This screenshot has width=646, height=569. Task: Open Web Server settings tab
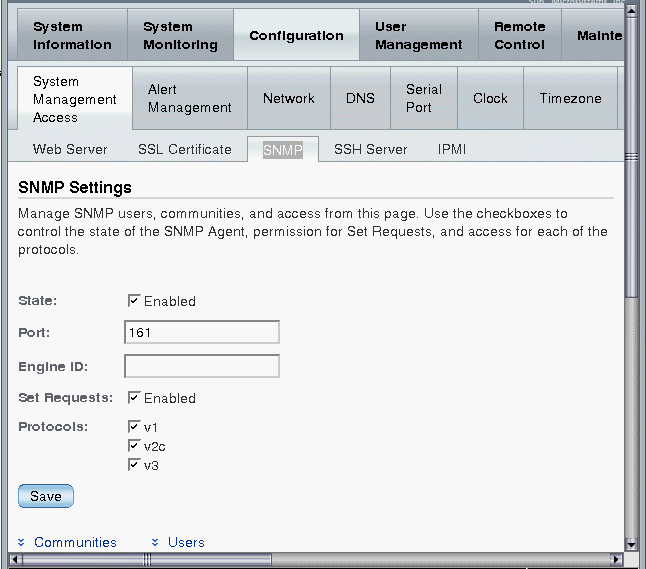pos(70,149)
